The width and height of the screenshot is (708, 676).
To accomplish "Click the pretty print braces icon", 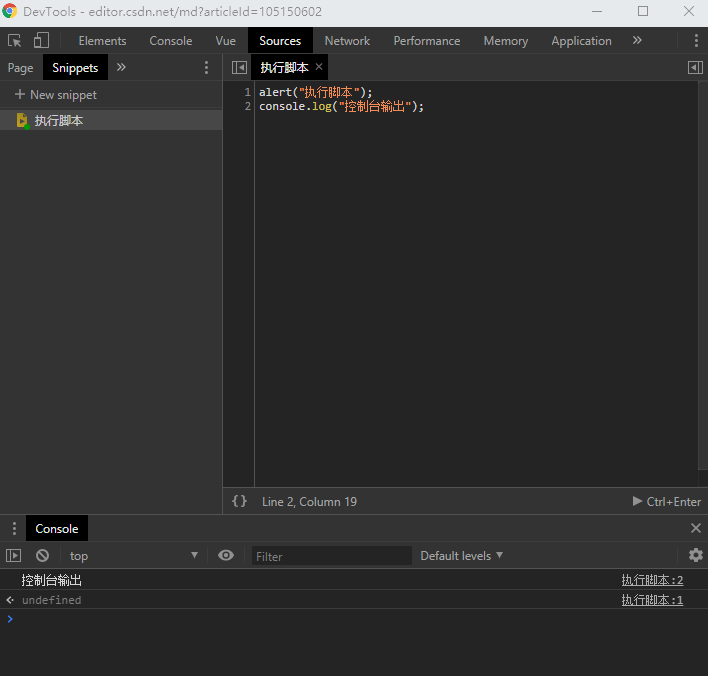I will (239, 501).
